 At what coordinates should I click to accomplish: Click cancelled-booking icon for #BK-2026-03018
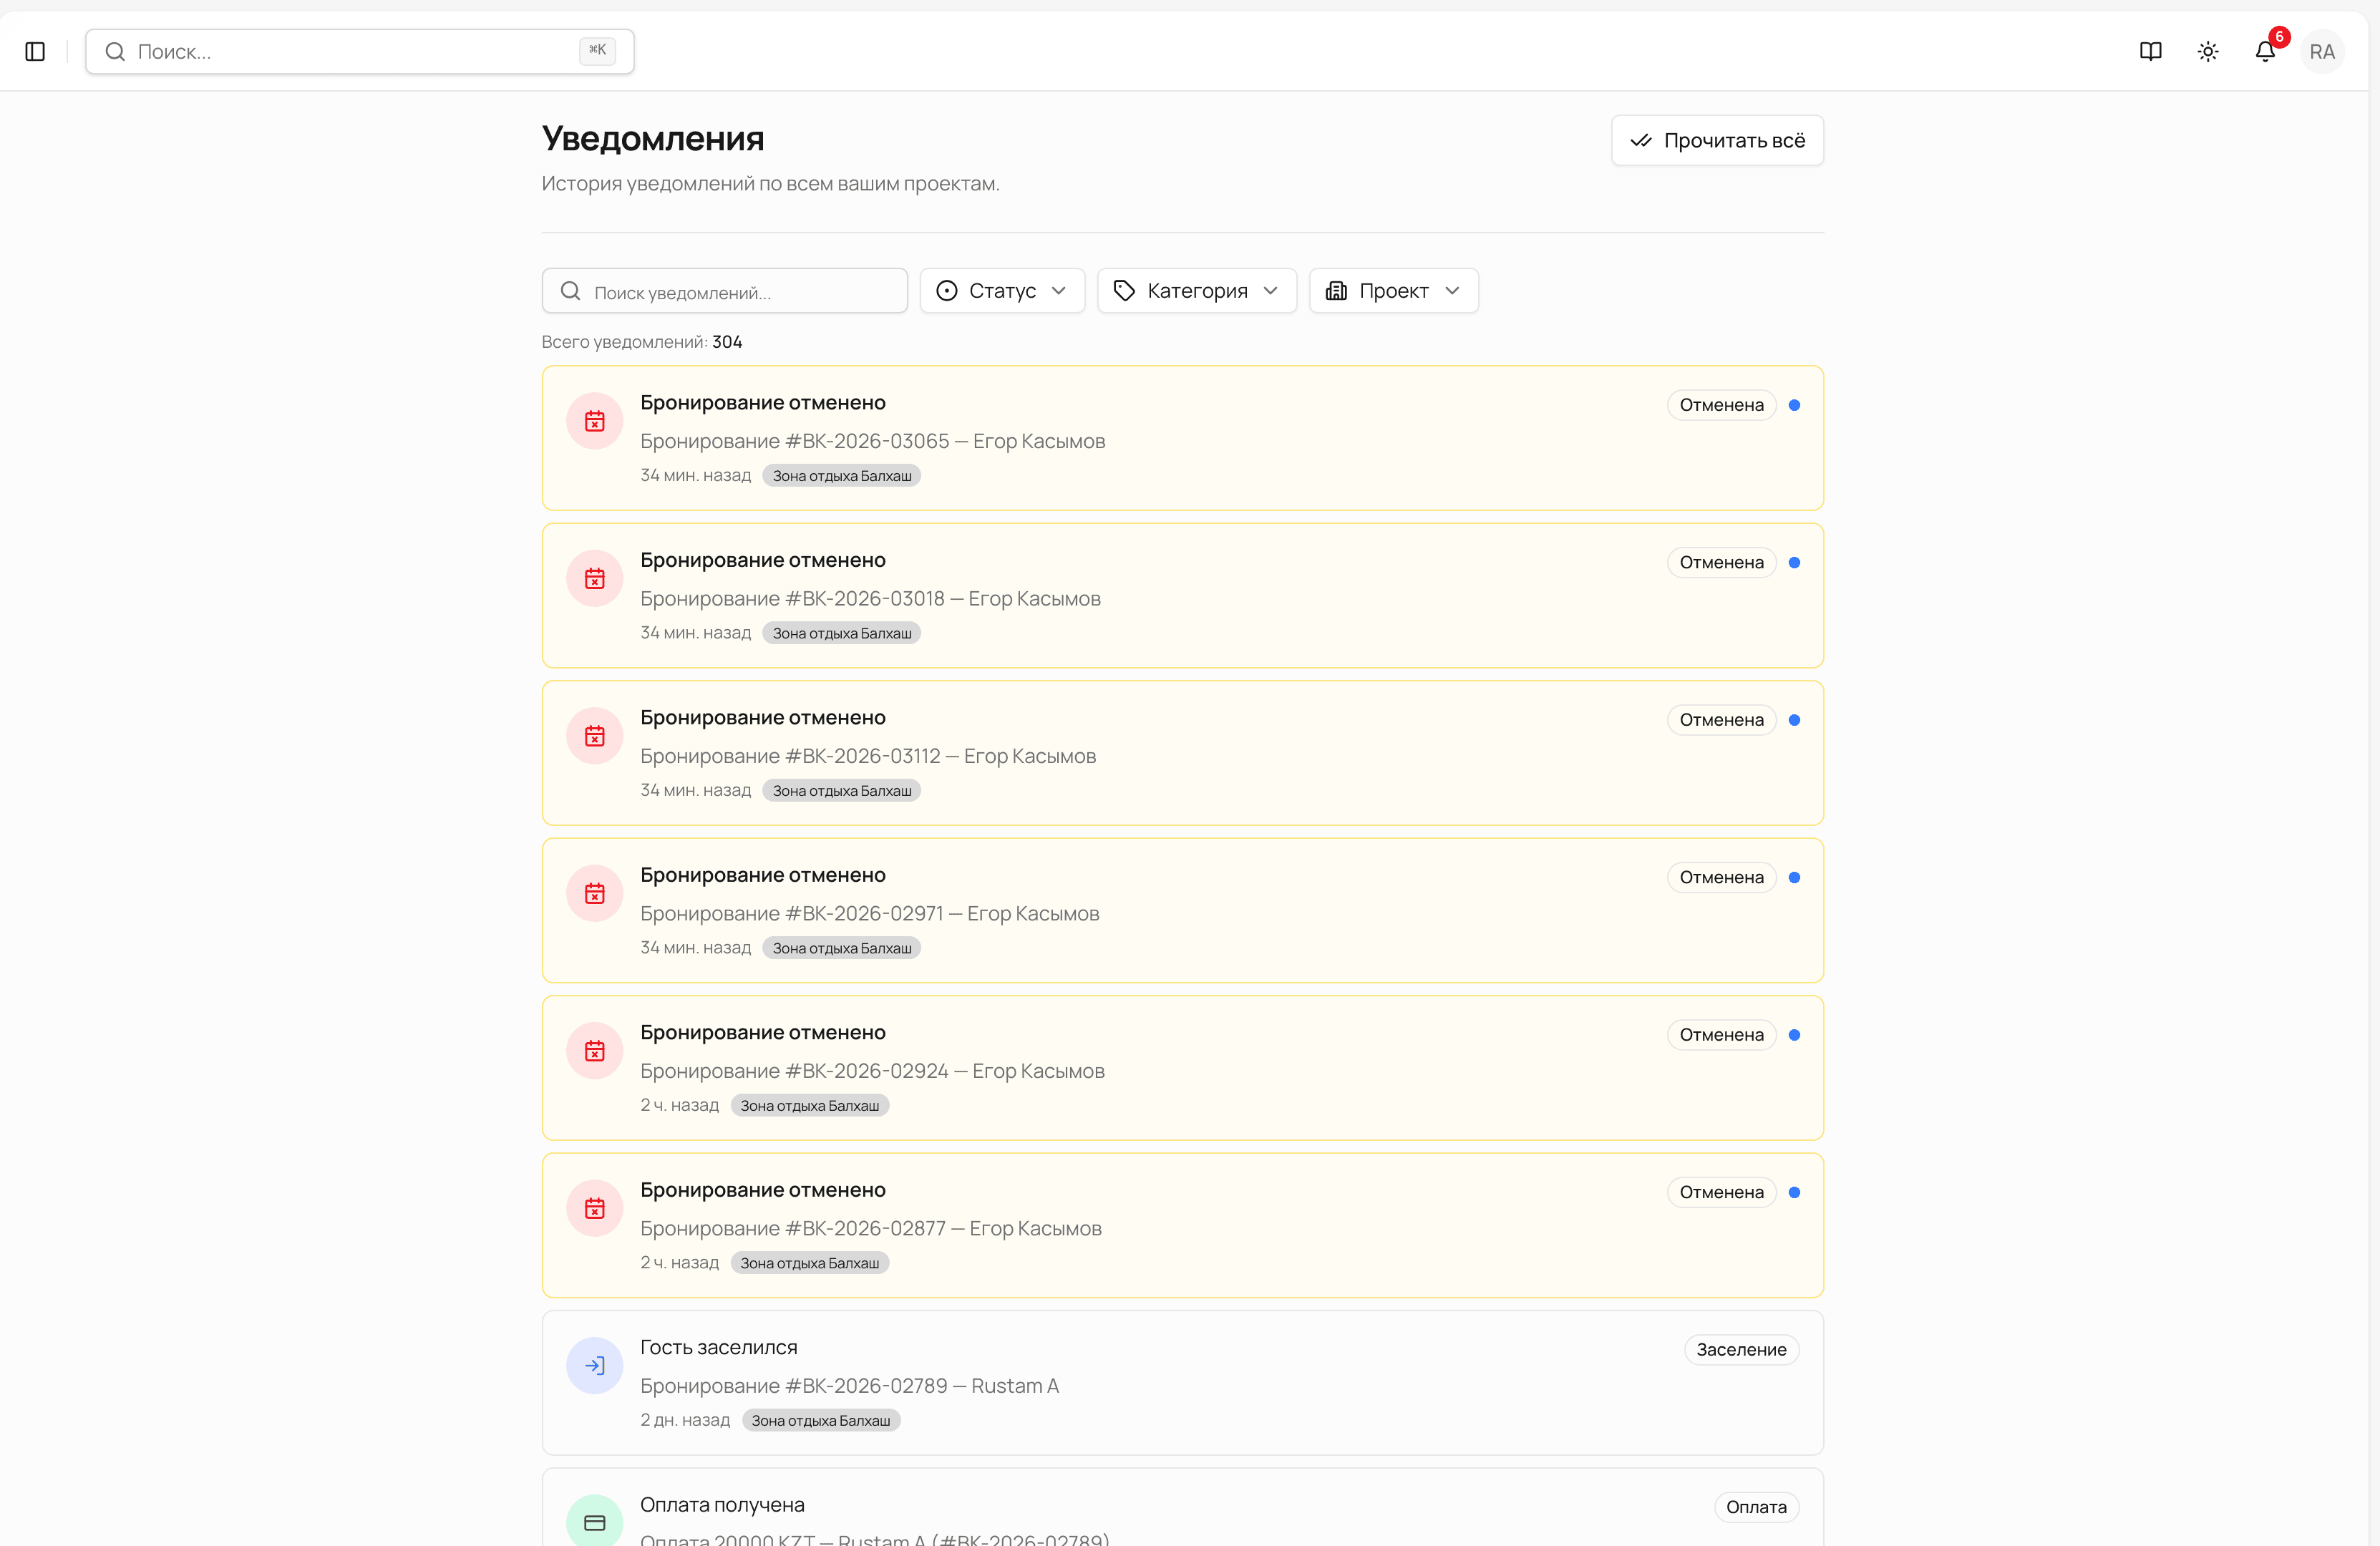[595, 578]
